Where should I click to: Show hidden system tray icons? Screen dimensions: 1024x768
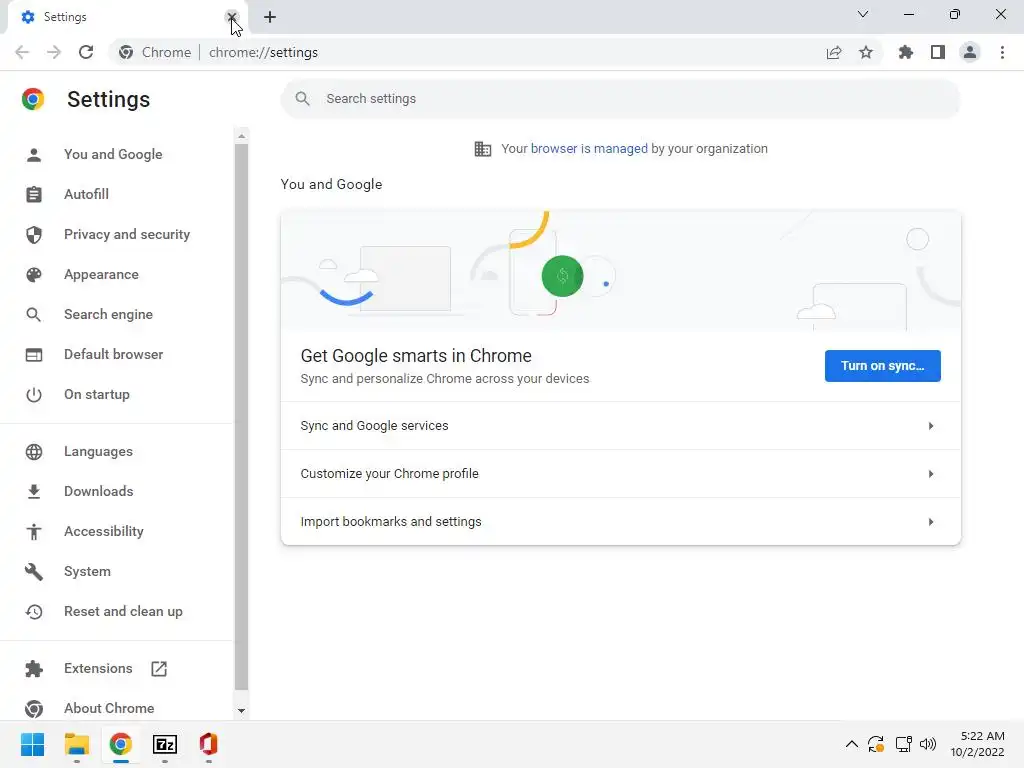(x=852, y=744)
